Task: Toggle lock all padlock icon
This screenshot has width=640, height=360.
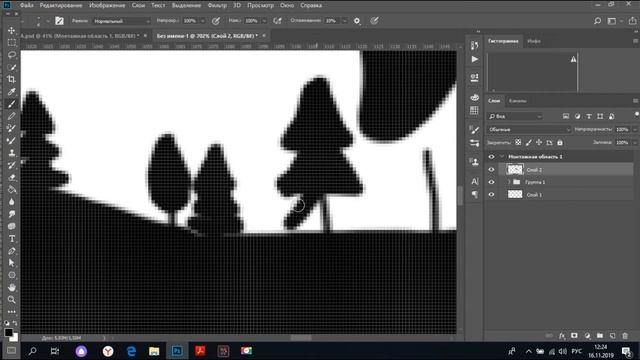Action: pos(560,142)
